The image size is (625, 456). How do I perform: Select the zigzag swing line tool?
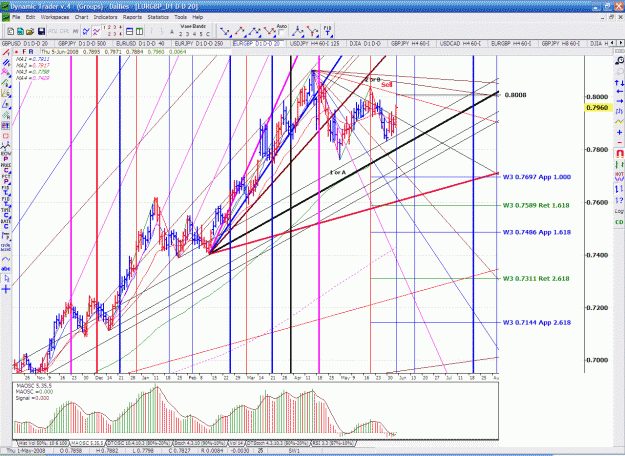pyautogui.click(x=6, y=146)
